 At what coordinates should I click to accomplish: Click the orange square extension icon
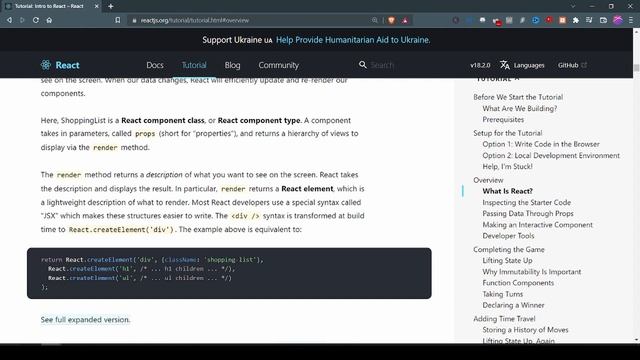pos(562,20)
